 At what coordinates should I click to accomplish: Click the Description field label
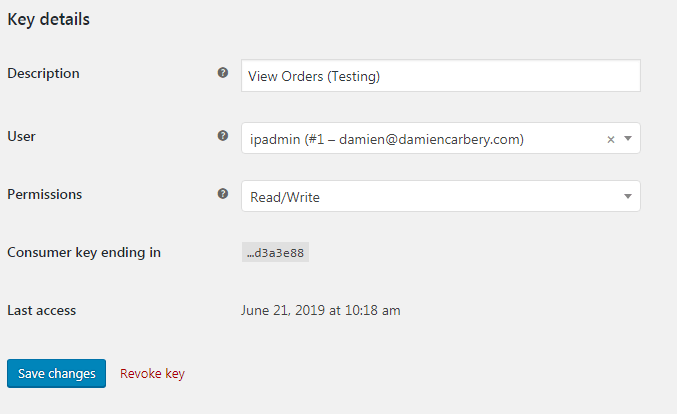tap(43, 73)
